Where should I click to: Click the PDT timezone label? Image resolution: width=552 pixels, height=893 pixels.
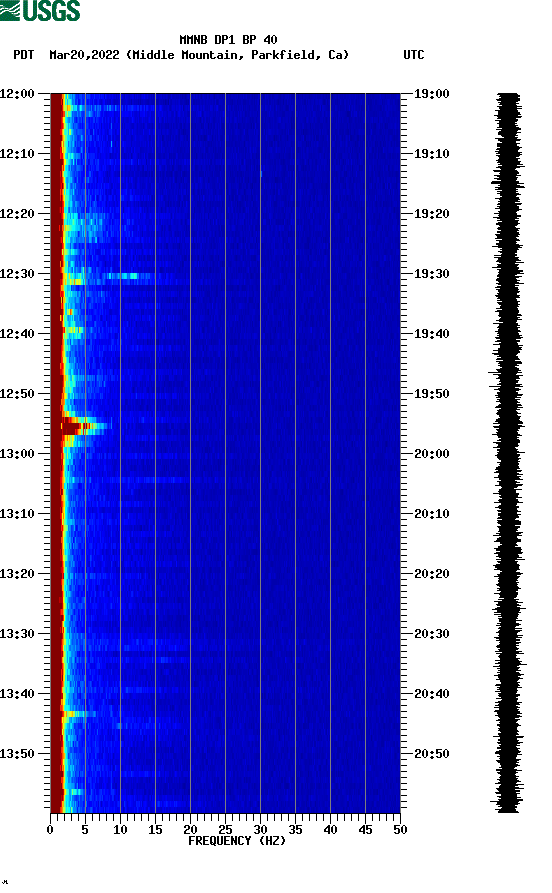(24, 55)
